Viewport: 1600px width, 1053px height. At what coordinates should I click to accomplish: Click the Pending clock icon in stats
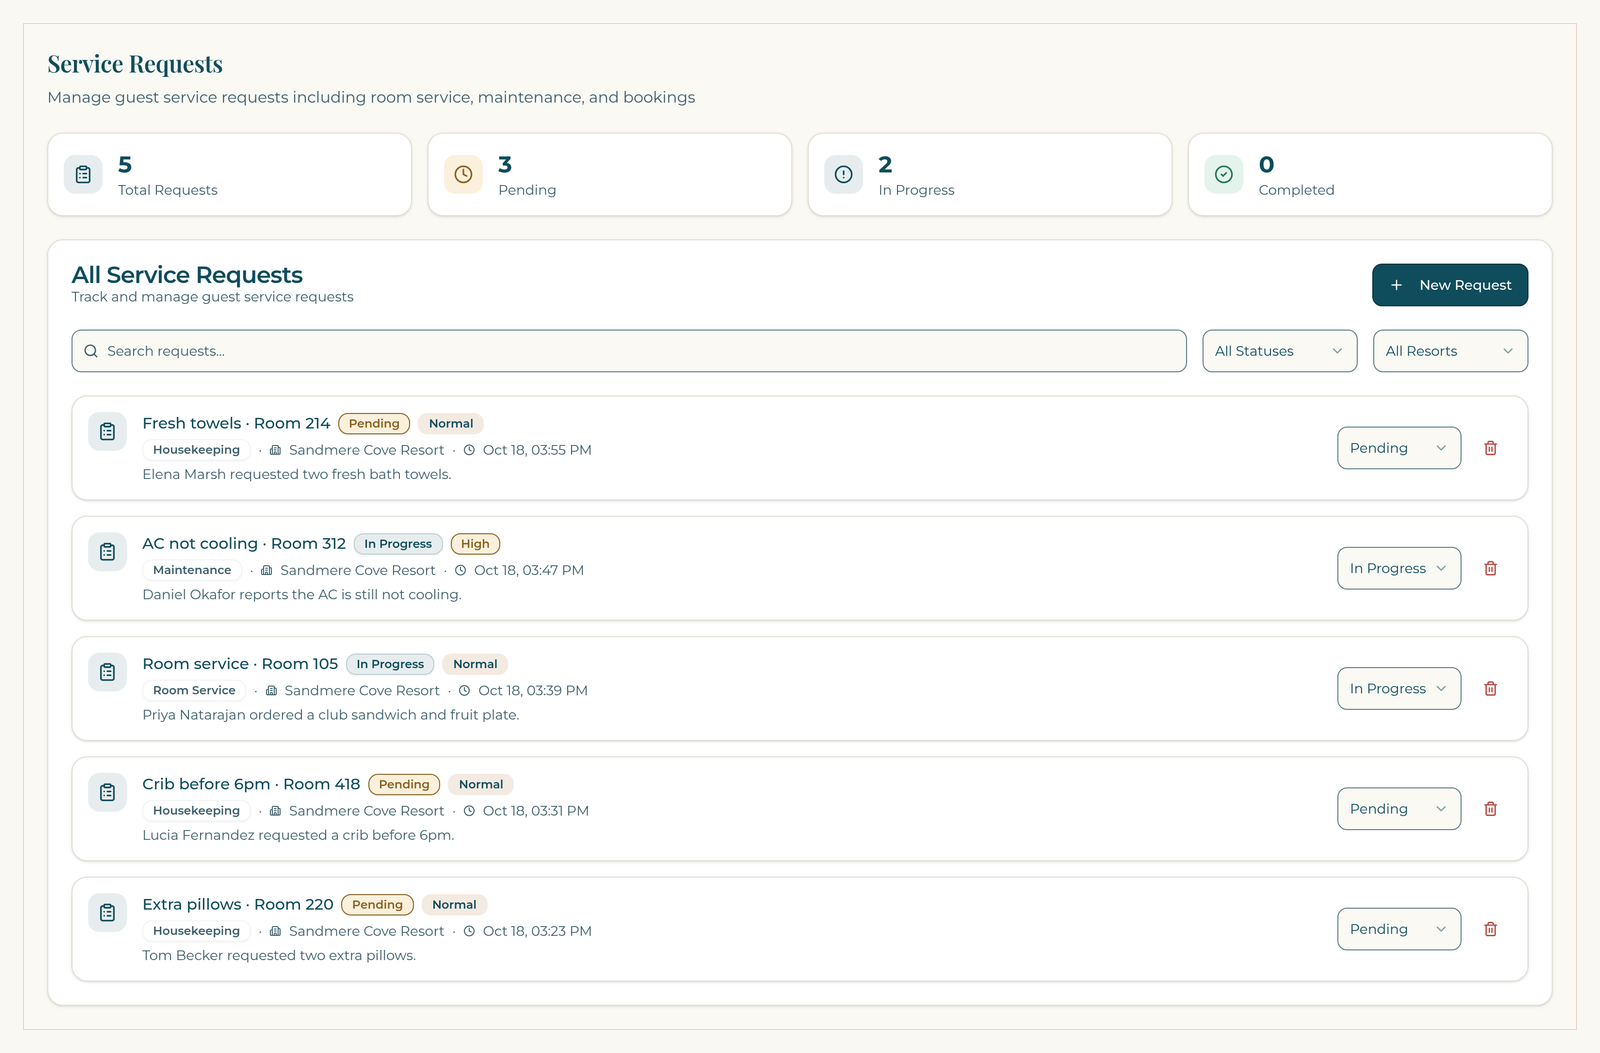pos(463,174)
